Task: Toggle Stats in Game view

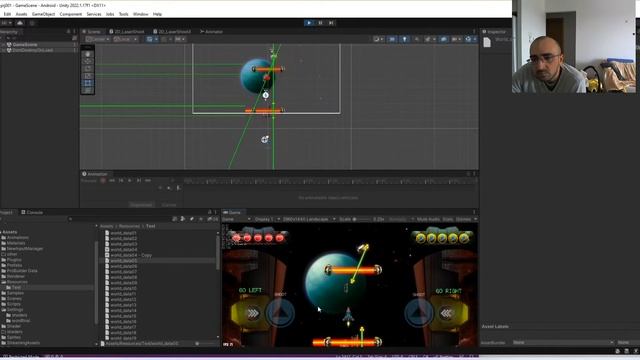Action: pos(448,219)
